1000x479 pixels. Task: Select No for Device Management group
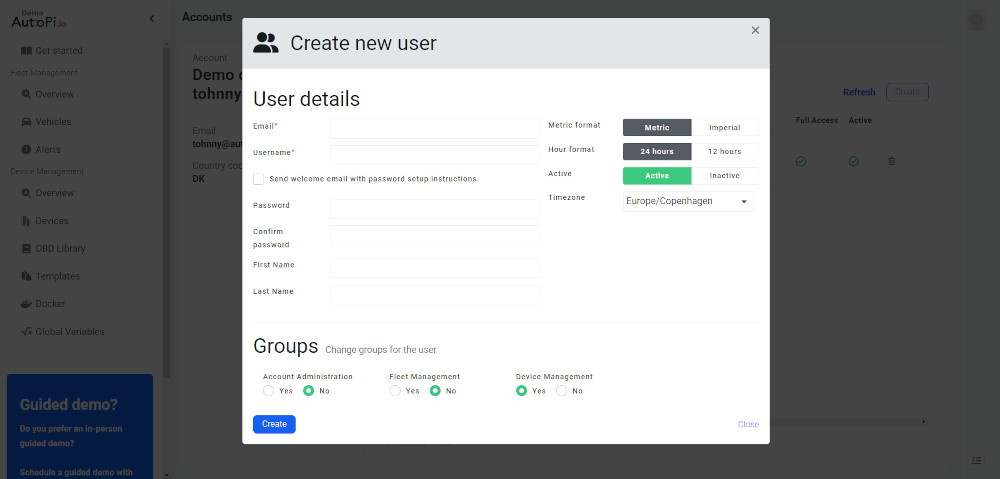tap(562, 391)
